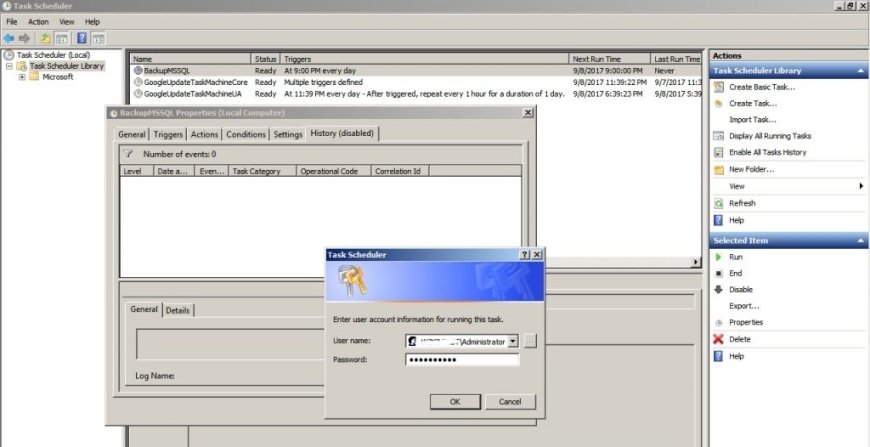Expand the View submenu arrow
Screen dimensions: 870x447
(x=861, y=186)
